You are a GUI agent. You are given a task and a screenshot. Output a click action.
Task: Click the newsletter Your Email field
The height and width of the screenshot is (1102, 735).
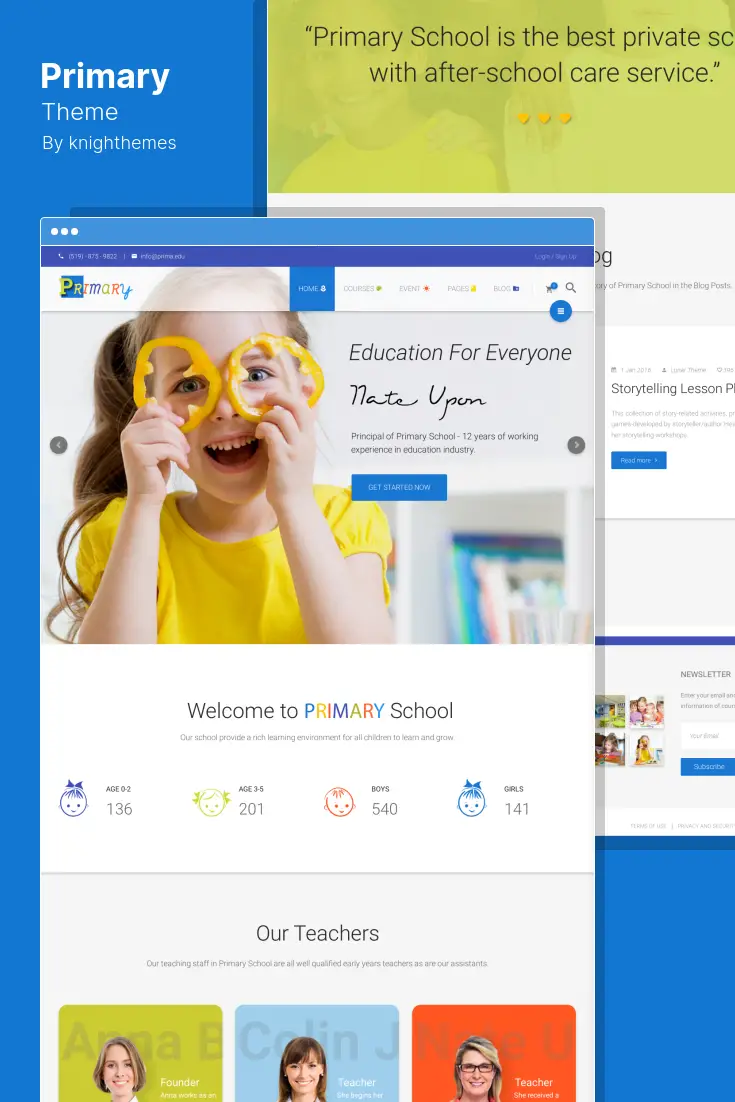pyautogui.click(x=708, y=736)
